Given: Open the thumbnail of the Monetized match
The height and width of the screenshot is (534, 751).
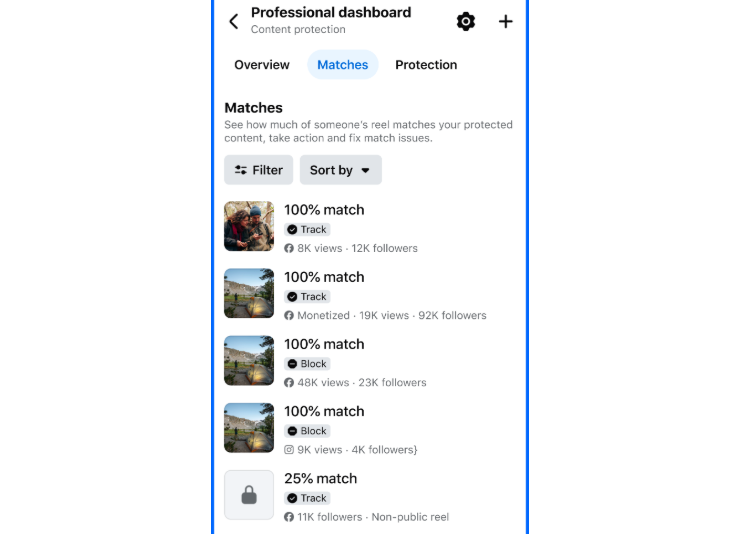Looking at the screenshot, I should click(249, 293).
